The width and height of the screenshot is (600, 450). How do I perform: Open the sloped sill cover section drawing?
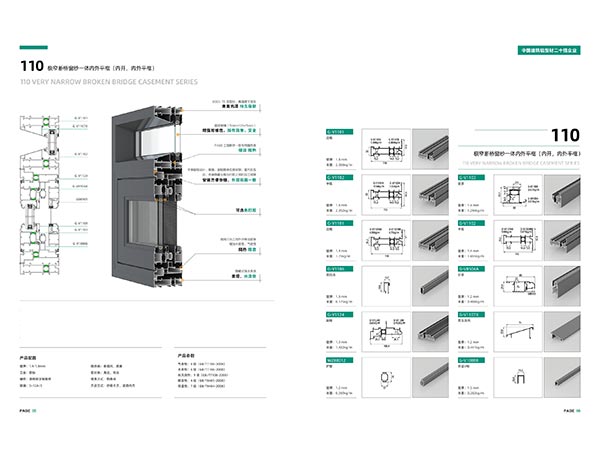coord(518,332)
